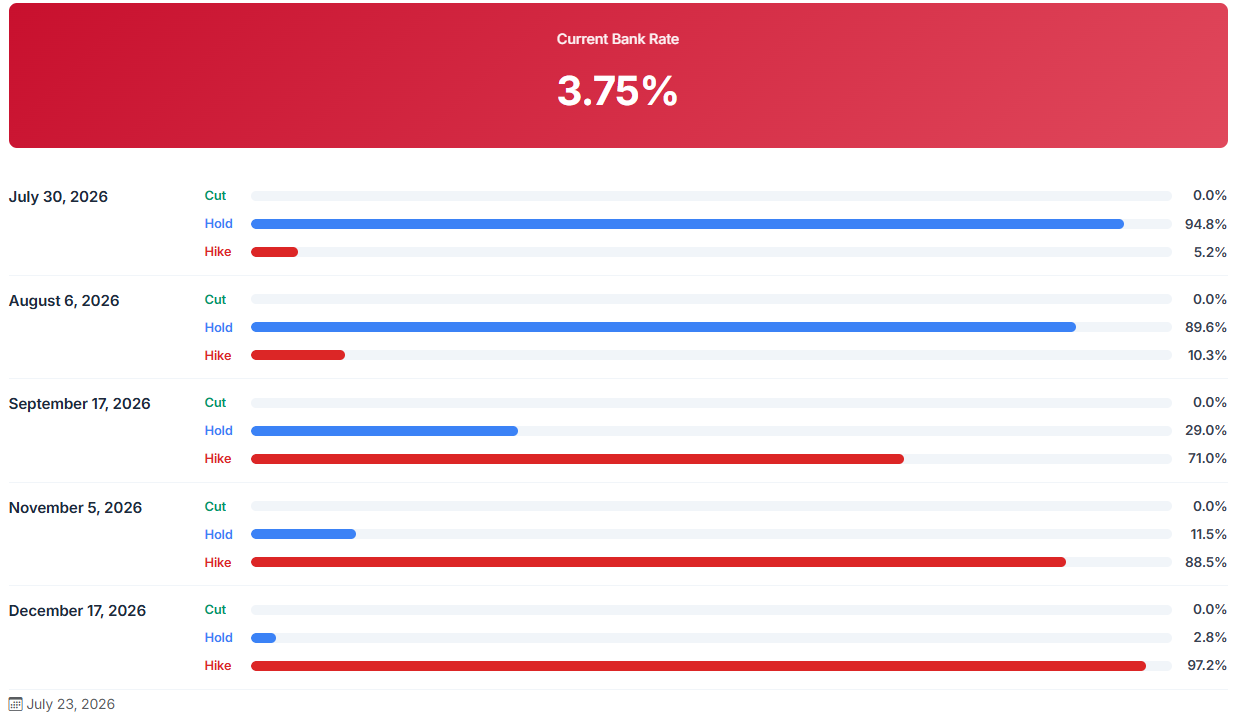Viewport: 1237px width, 718px height.
Task: Click the December 17, 2026 Hold short bar
Action: coord(263,638)
